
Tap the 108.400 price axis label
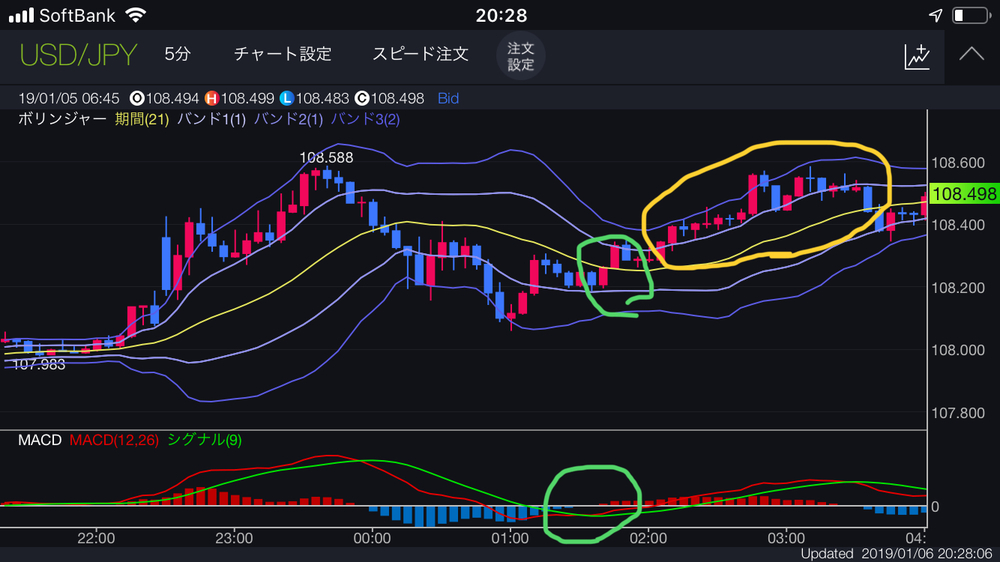tap(958, 225)
